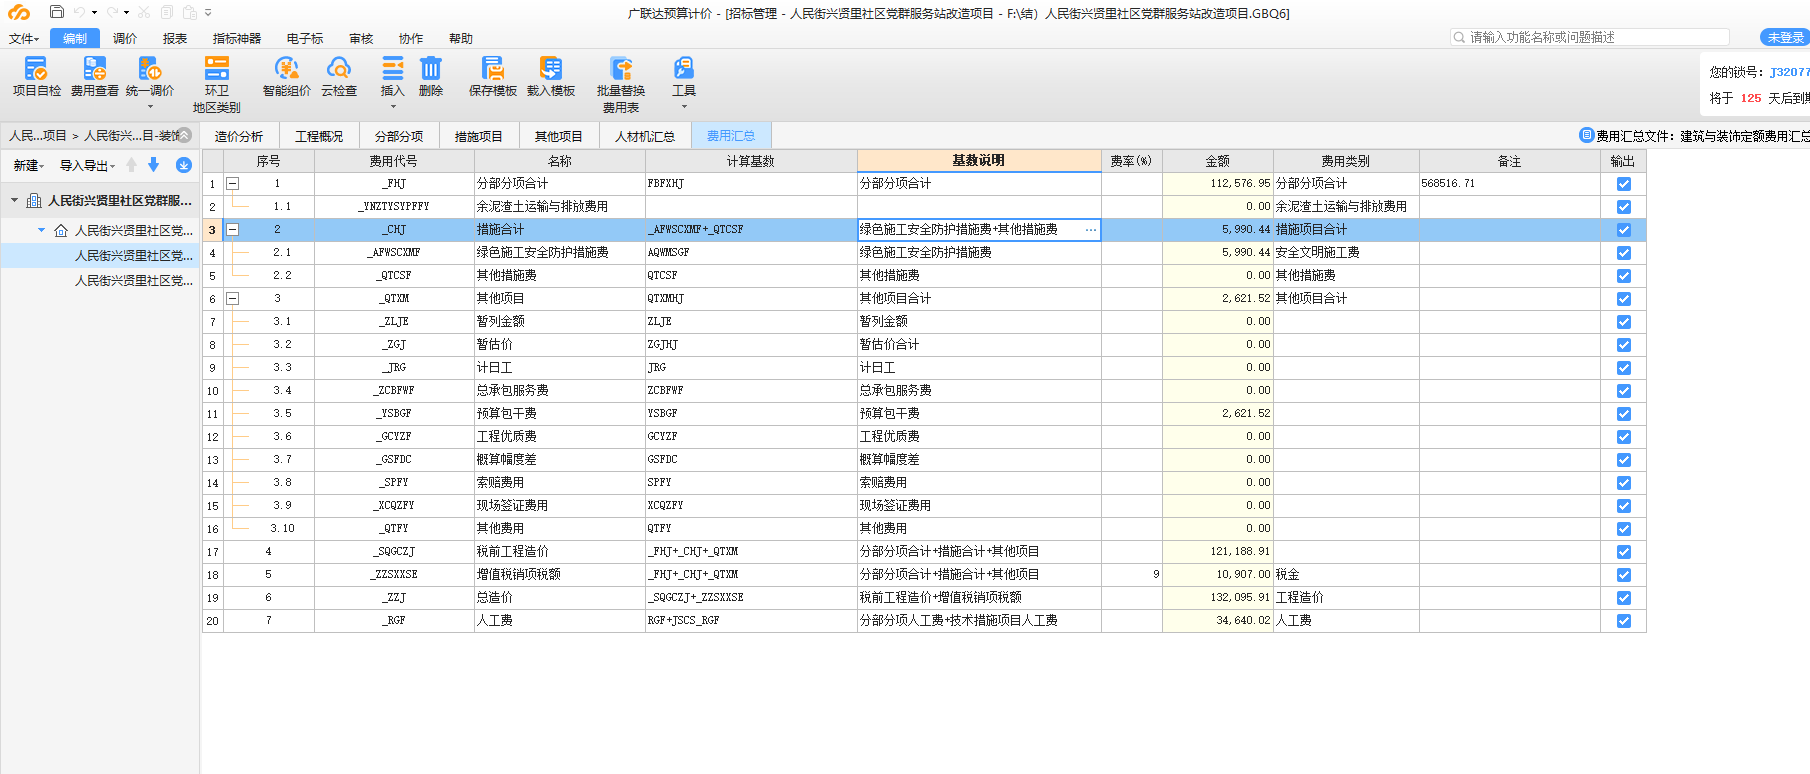The image size is (1810, 774).
Task: Open the 报表 menu tab
Action: 175,38
